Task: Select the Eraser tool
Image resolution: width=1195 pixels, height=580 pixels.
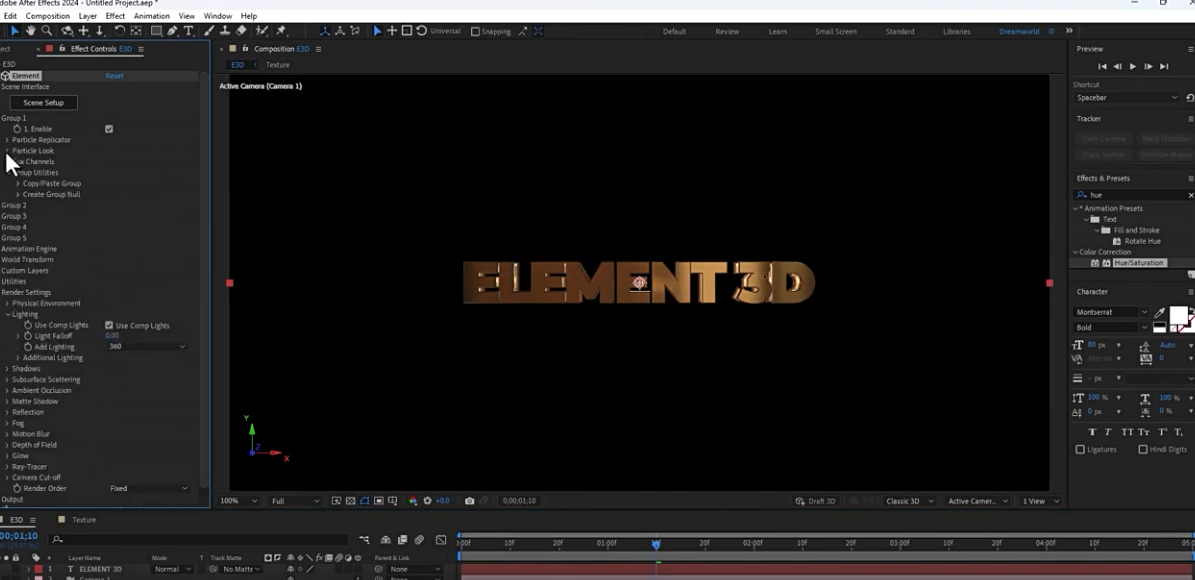Action: click(x=242, y=31)
